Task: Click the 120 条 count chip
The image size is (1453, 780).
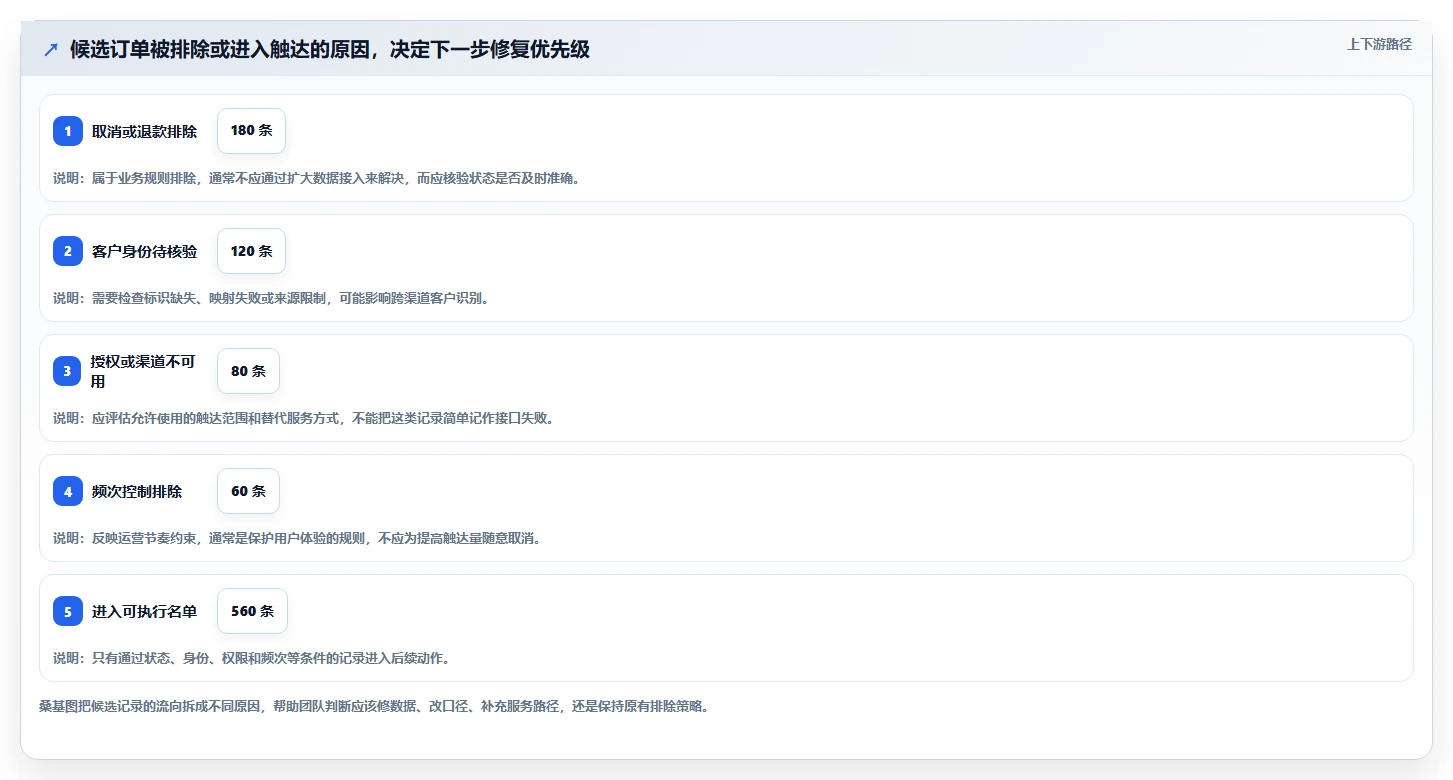Action: [x=251, y=251]
